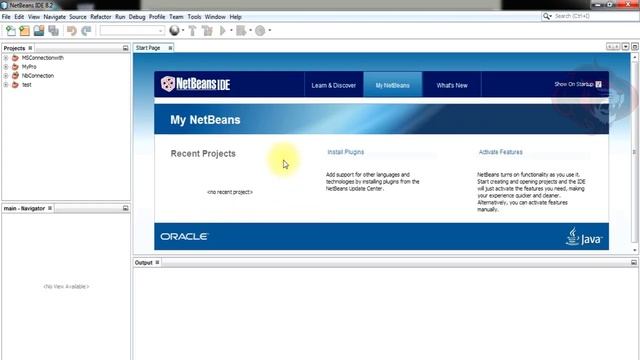Select the MyPro project name
Screen dimensions: 640x360
29,67
